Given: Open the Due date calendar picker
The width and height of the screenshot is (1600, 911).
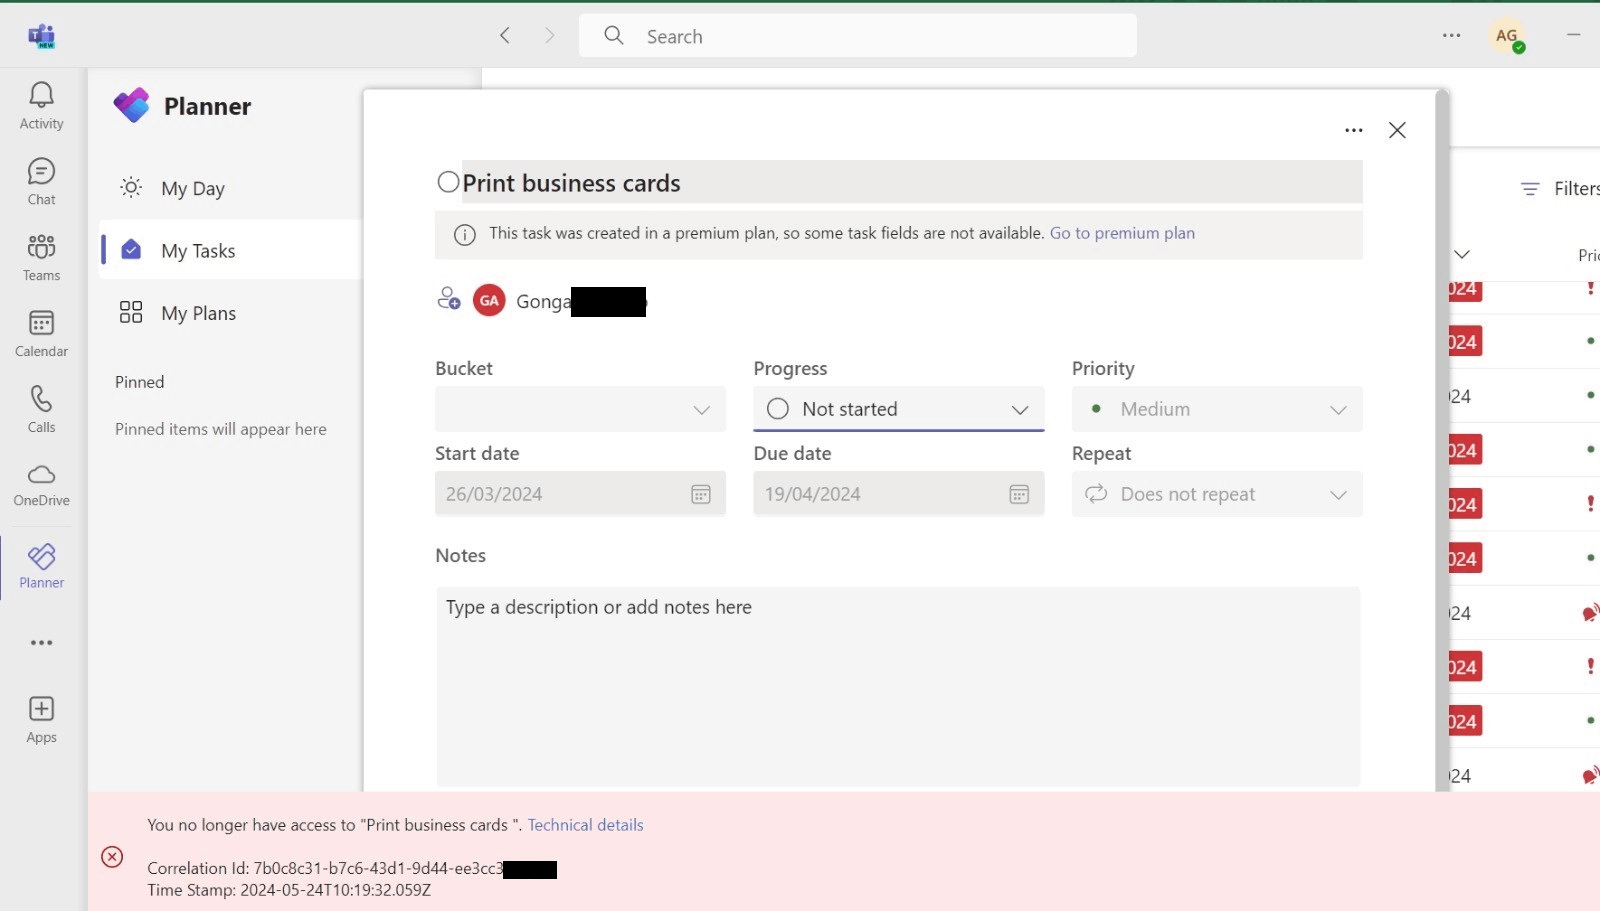Looking at the screenshot, I should (1019, 494).
